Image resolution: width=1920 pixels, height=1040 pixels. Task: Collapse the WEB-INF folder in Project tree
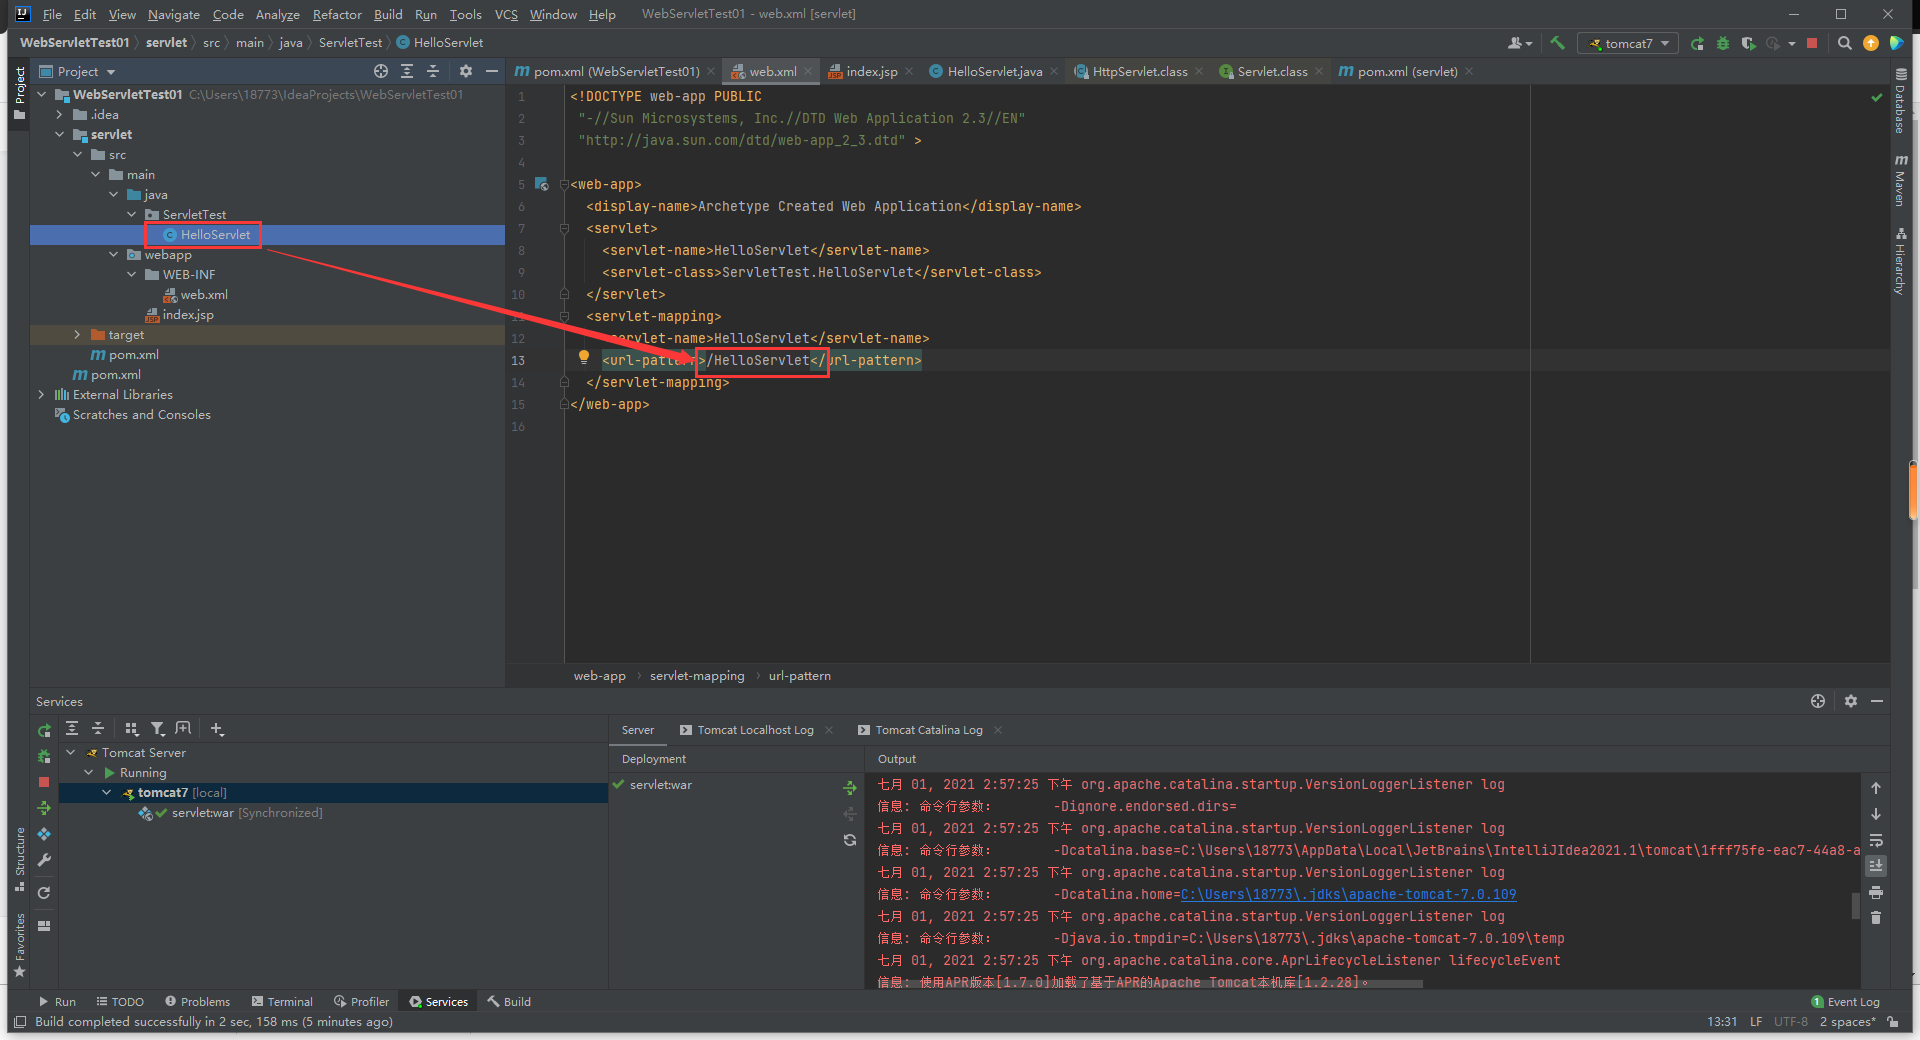131,274
